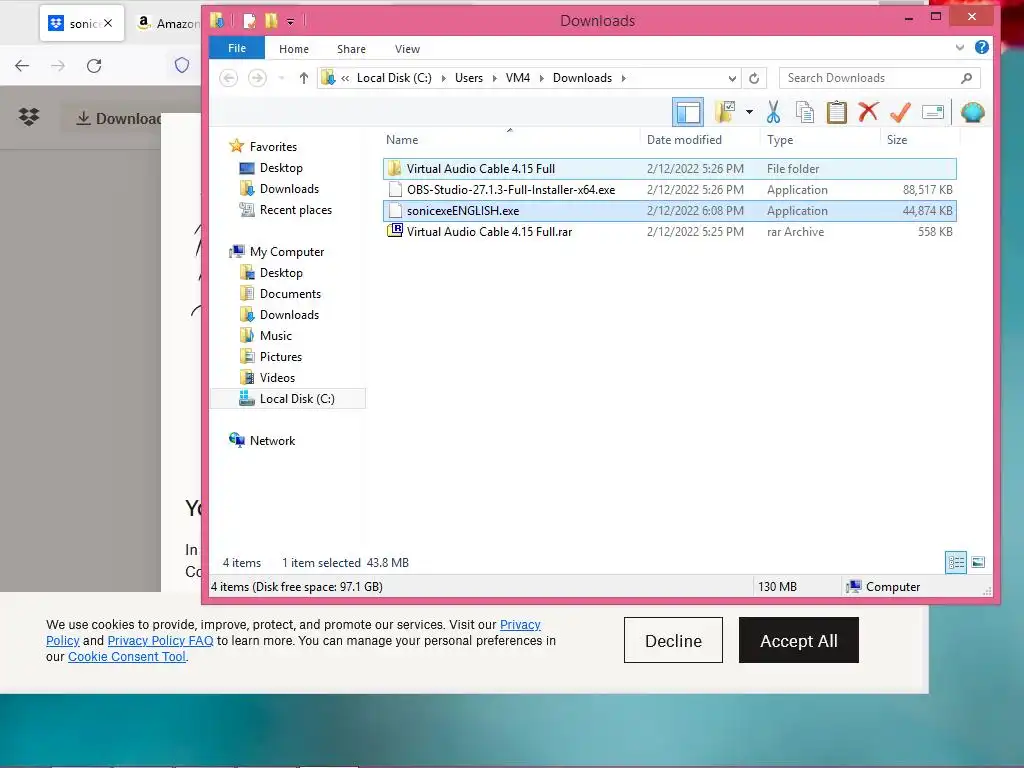
Task: Select Virtual Audio Cable 4.15 Full.rar
Action: coord(670,231)
